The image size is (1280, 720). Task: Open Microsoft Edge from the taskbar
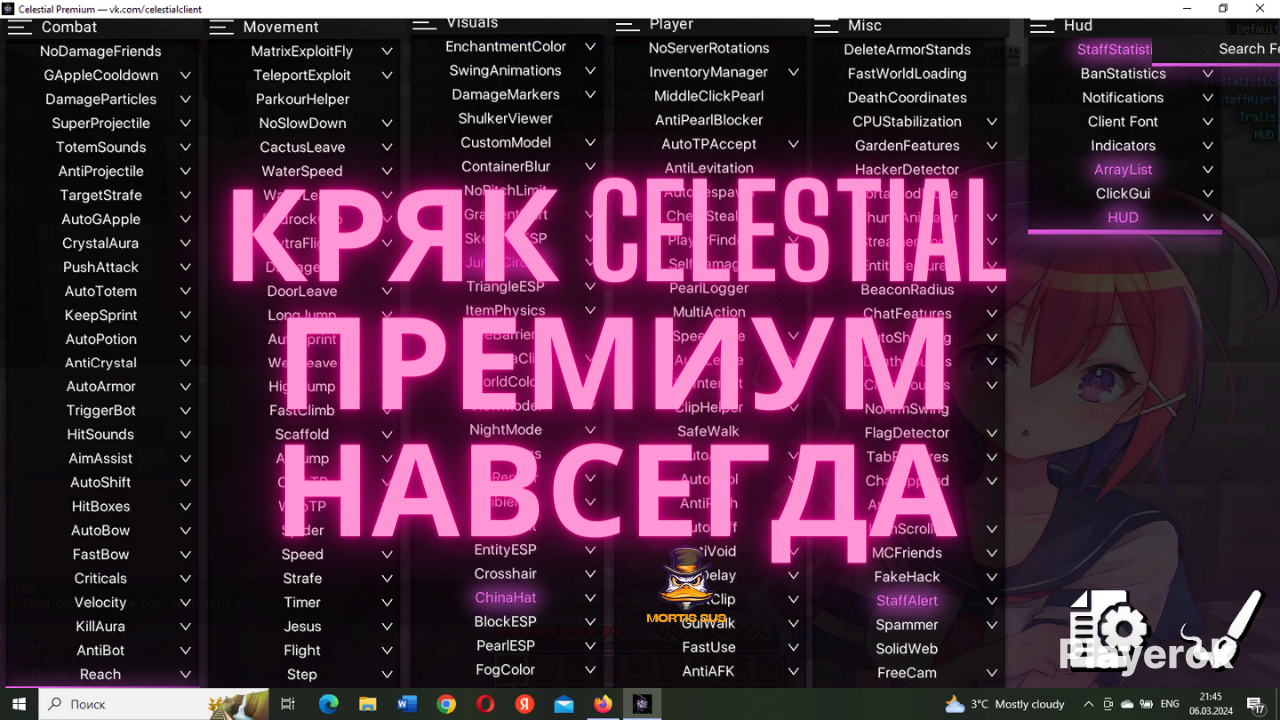pos(328,704)
